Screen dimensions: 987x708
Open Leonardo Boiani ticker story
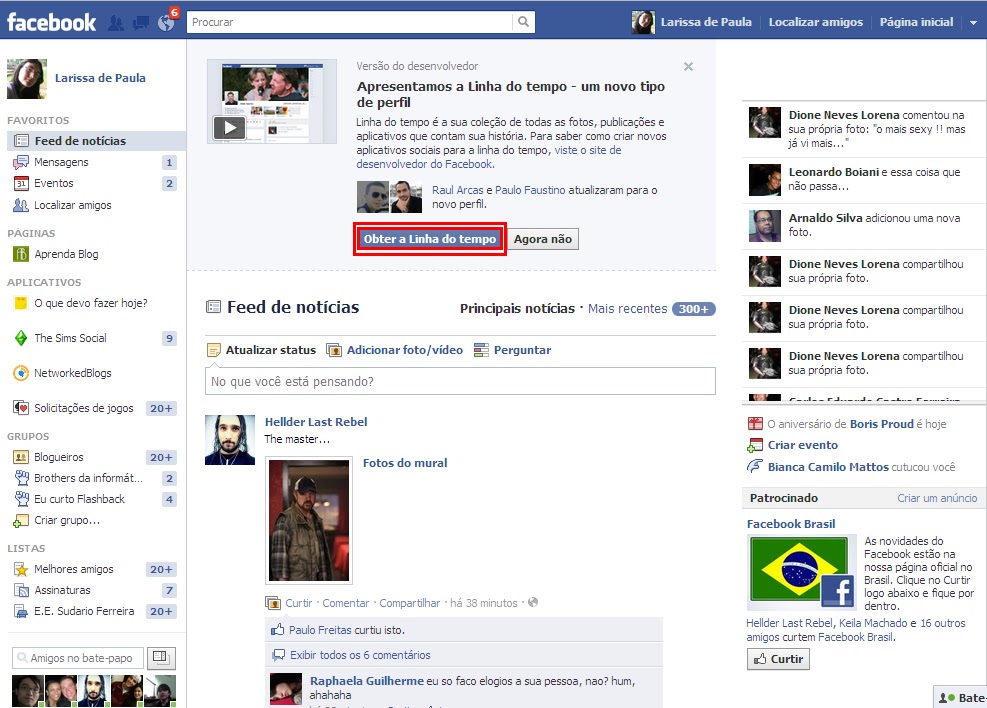(864, 179)
